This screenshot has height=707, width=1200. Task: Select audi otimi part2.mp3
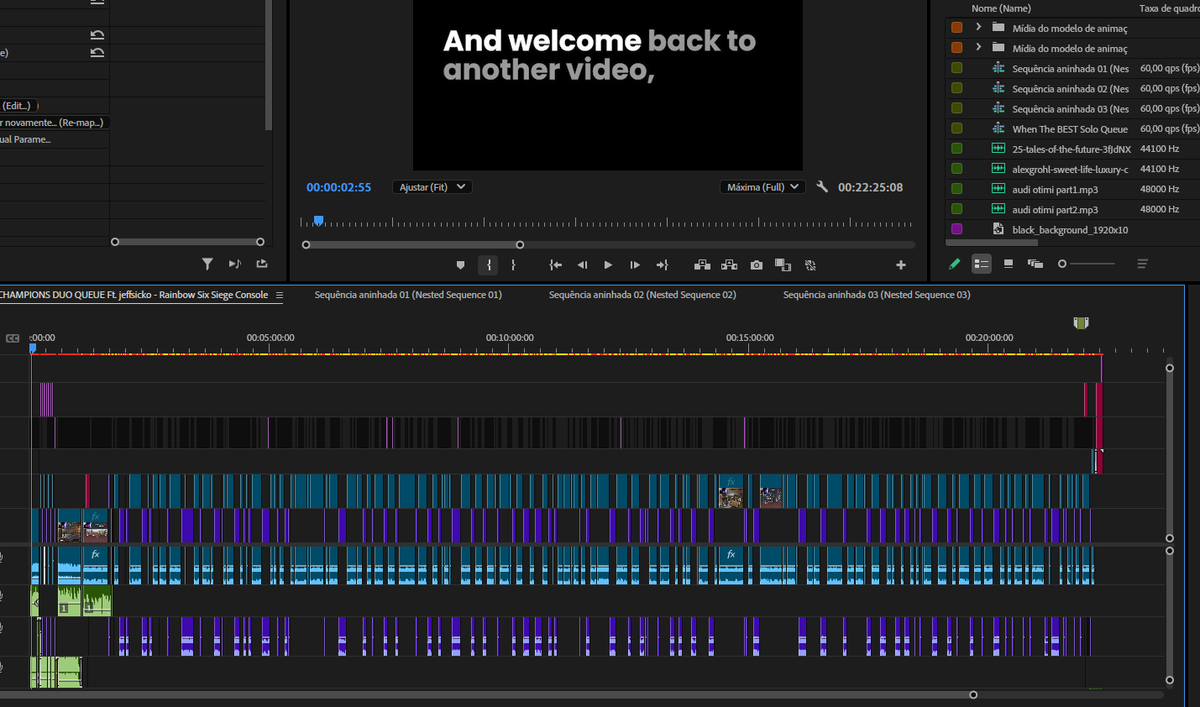(1055, 209)
